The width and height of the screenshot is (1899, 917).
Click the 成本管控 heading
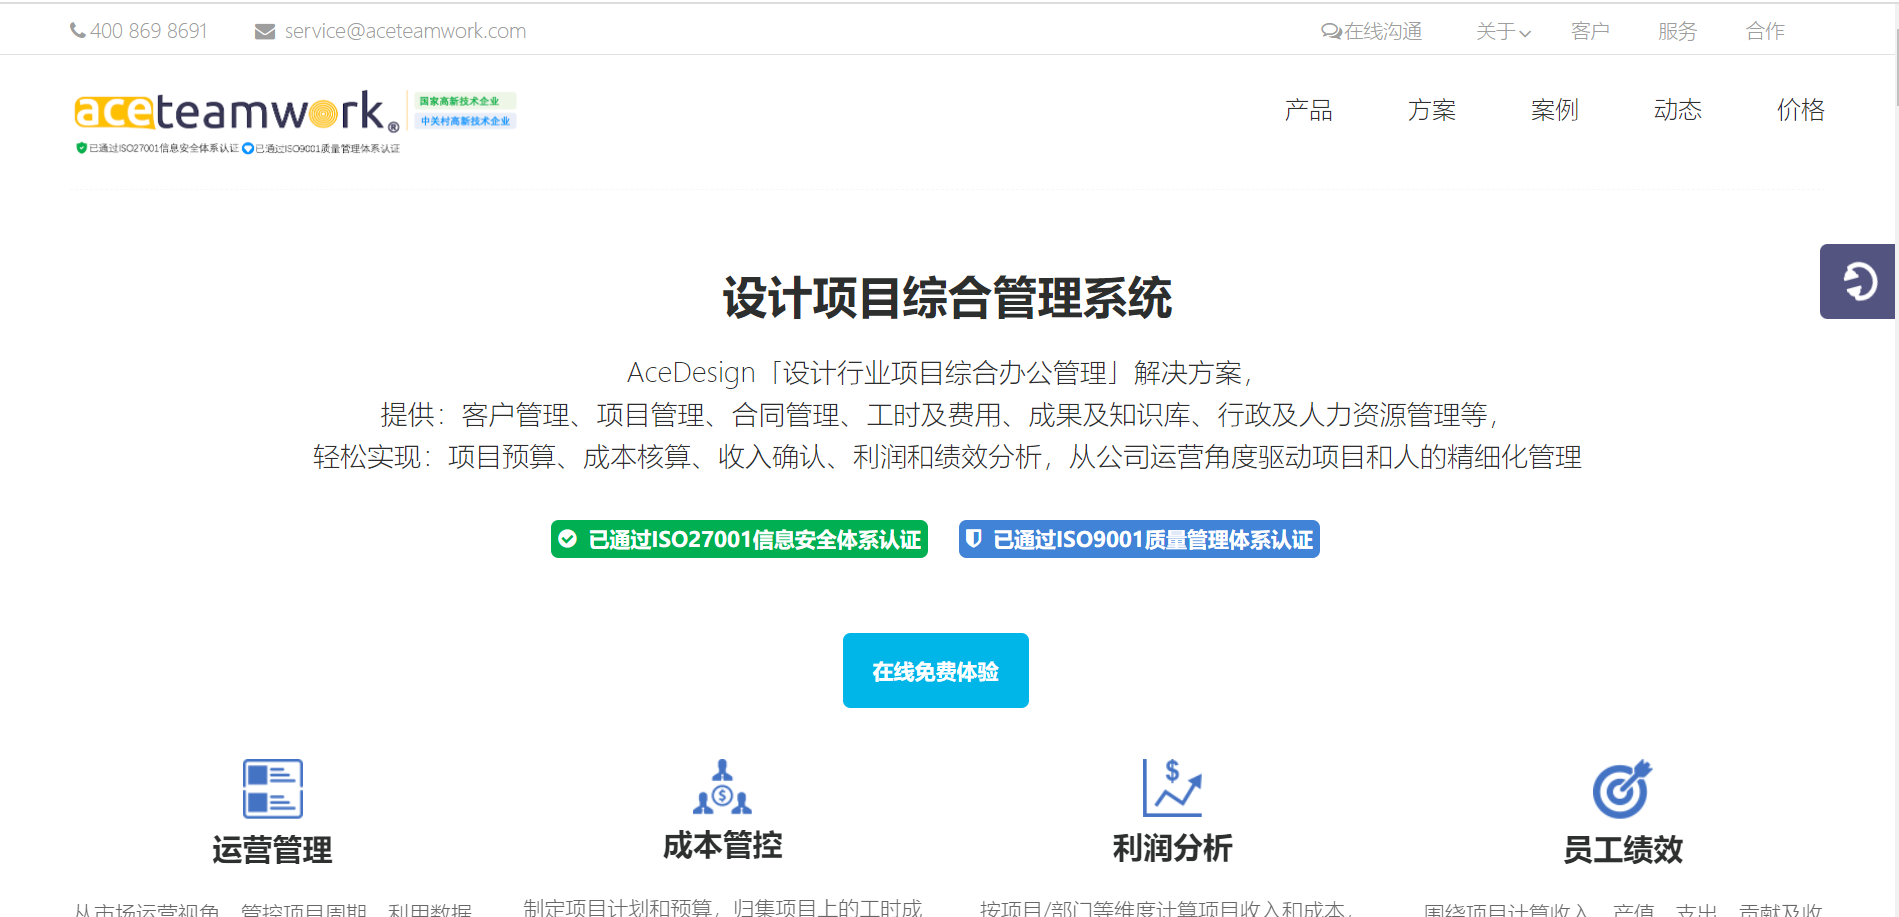coord(722,846)
